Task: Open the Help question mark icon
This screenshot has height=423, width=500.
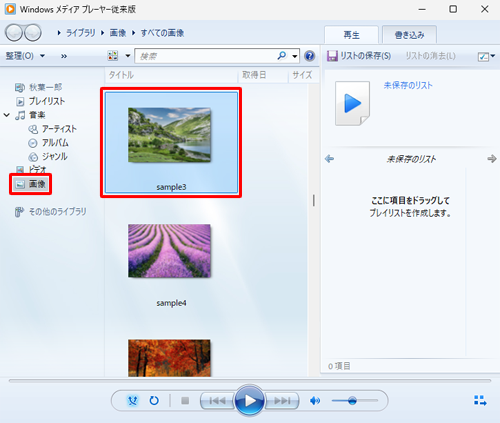Action: pos(310,56)
